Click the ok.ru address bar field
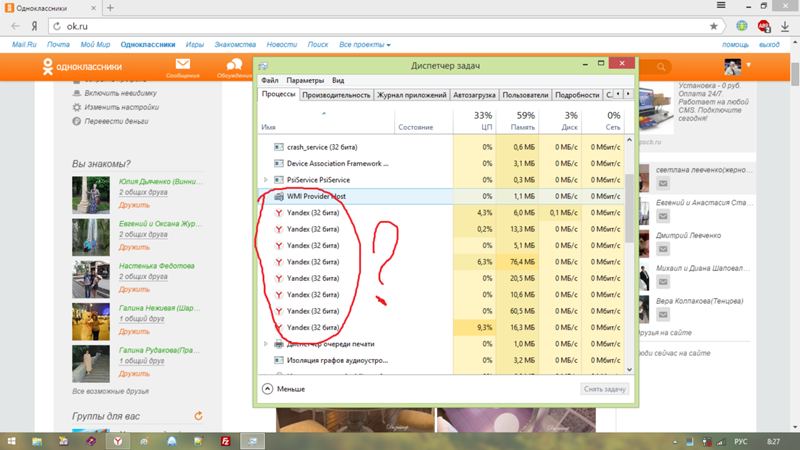Image resolution: width=800 pixels, height=450 pixels. (x=385, y=26)
